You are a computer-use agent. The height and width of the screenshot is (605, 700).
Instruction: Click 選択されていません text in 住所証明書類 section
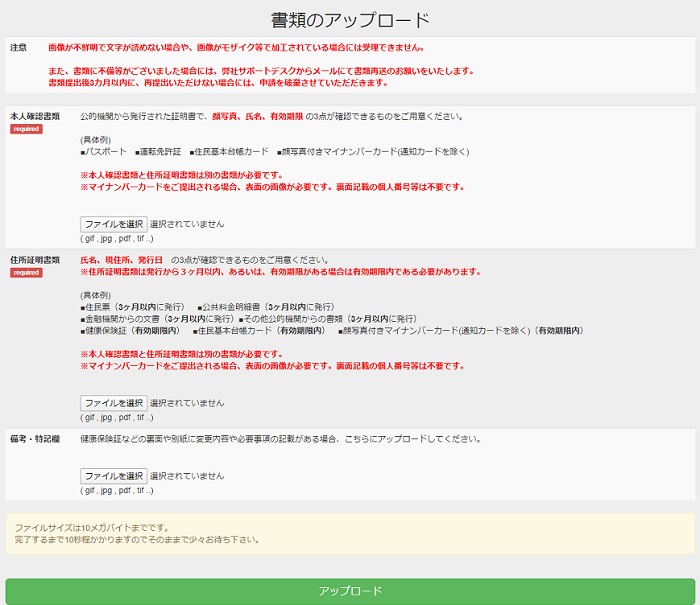coord(187,403)
